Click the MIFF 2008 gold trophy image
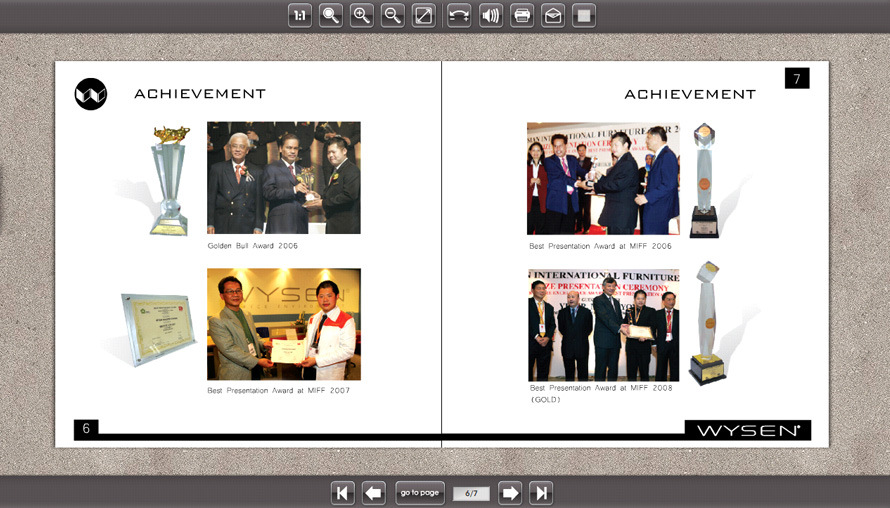890x508 pixels. click(707, 324)
